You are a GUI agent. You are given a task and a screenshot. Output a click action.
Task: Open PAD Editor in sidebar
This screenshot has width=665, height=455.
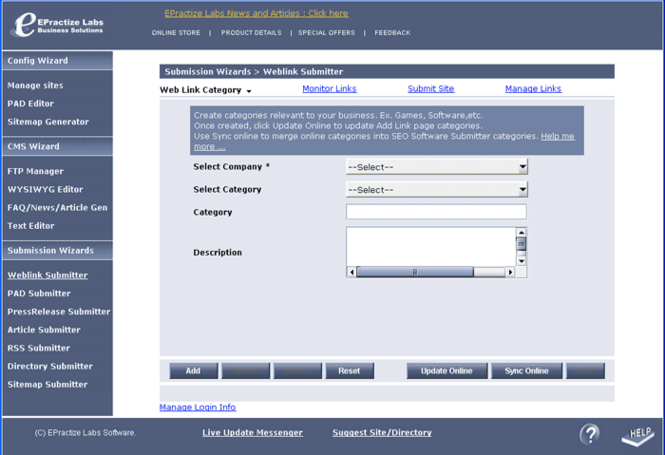click(31, 103)
